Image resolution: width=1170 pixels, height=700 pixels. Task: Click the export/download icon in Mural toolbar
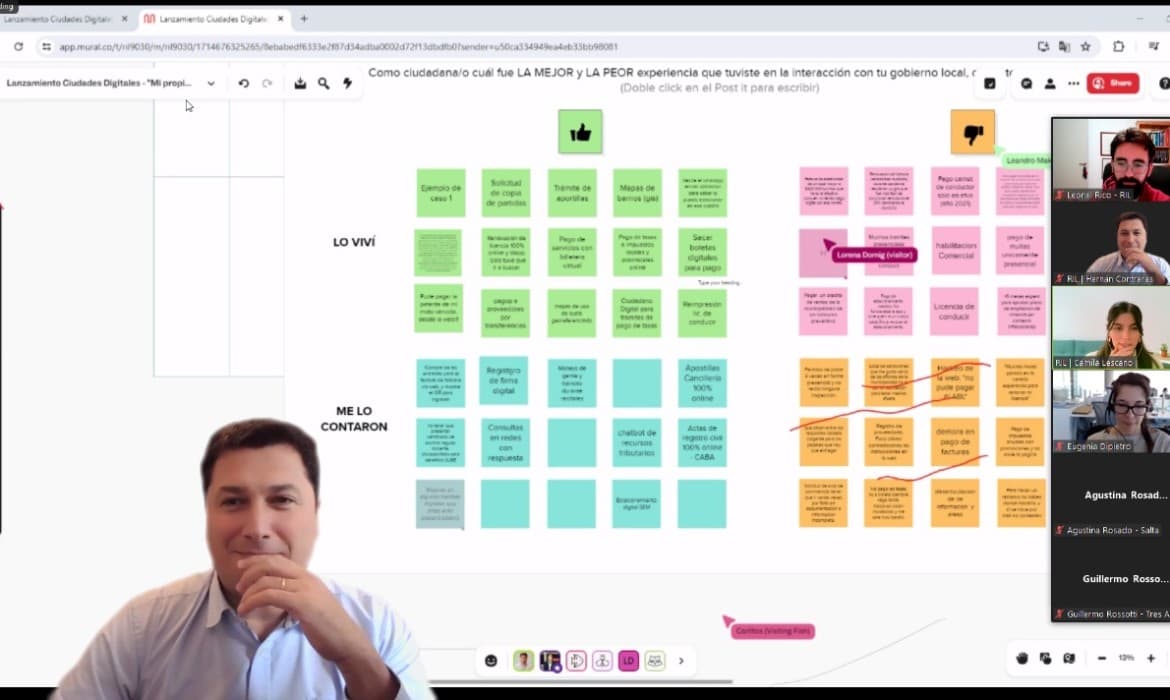click(300, 84)
